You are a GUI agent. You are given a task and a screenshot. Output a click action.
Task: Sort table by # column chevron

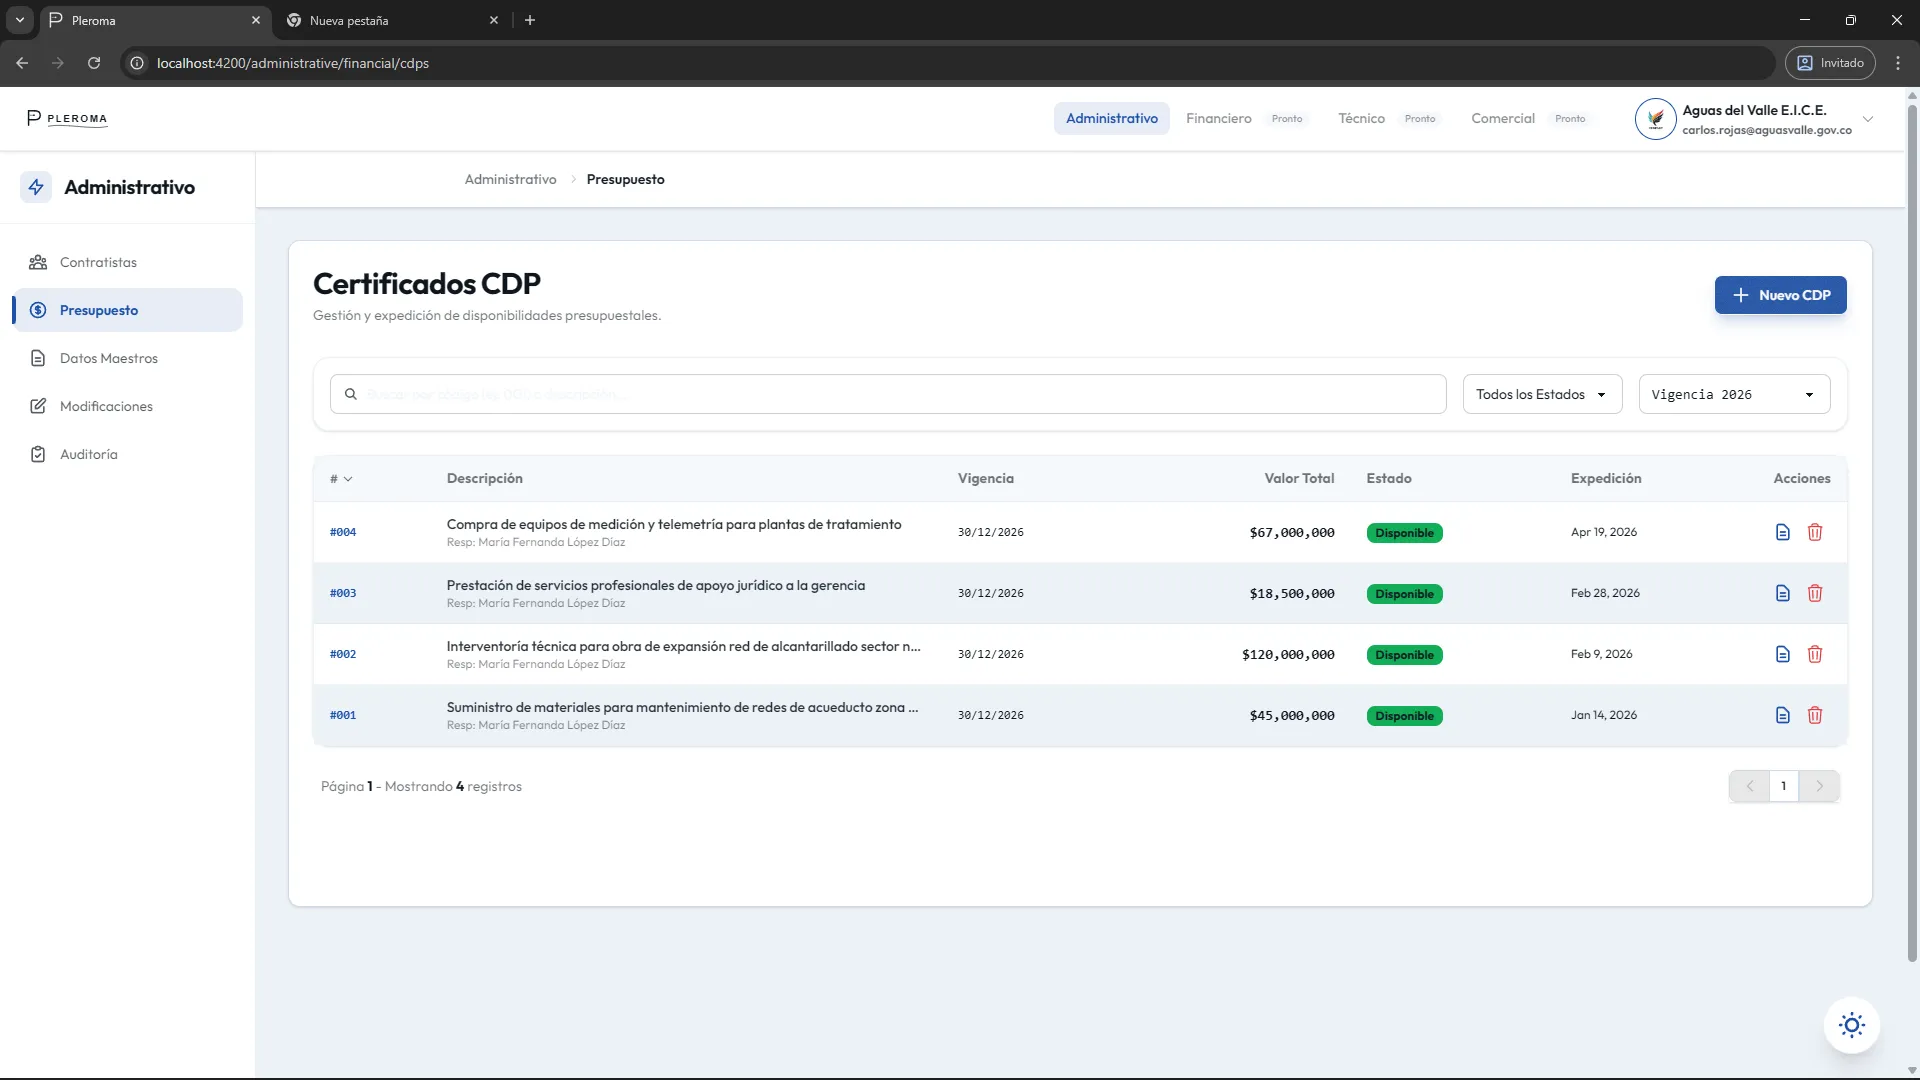pyautogui.click(x=350, y=479)
